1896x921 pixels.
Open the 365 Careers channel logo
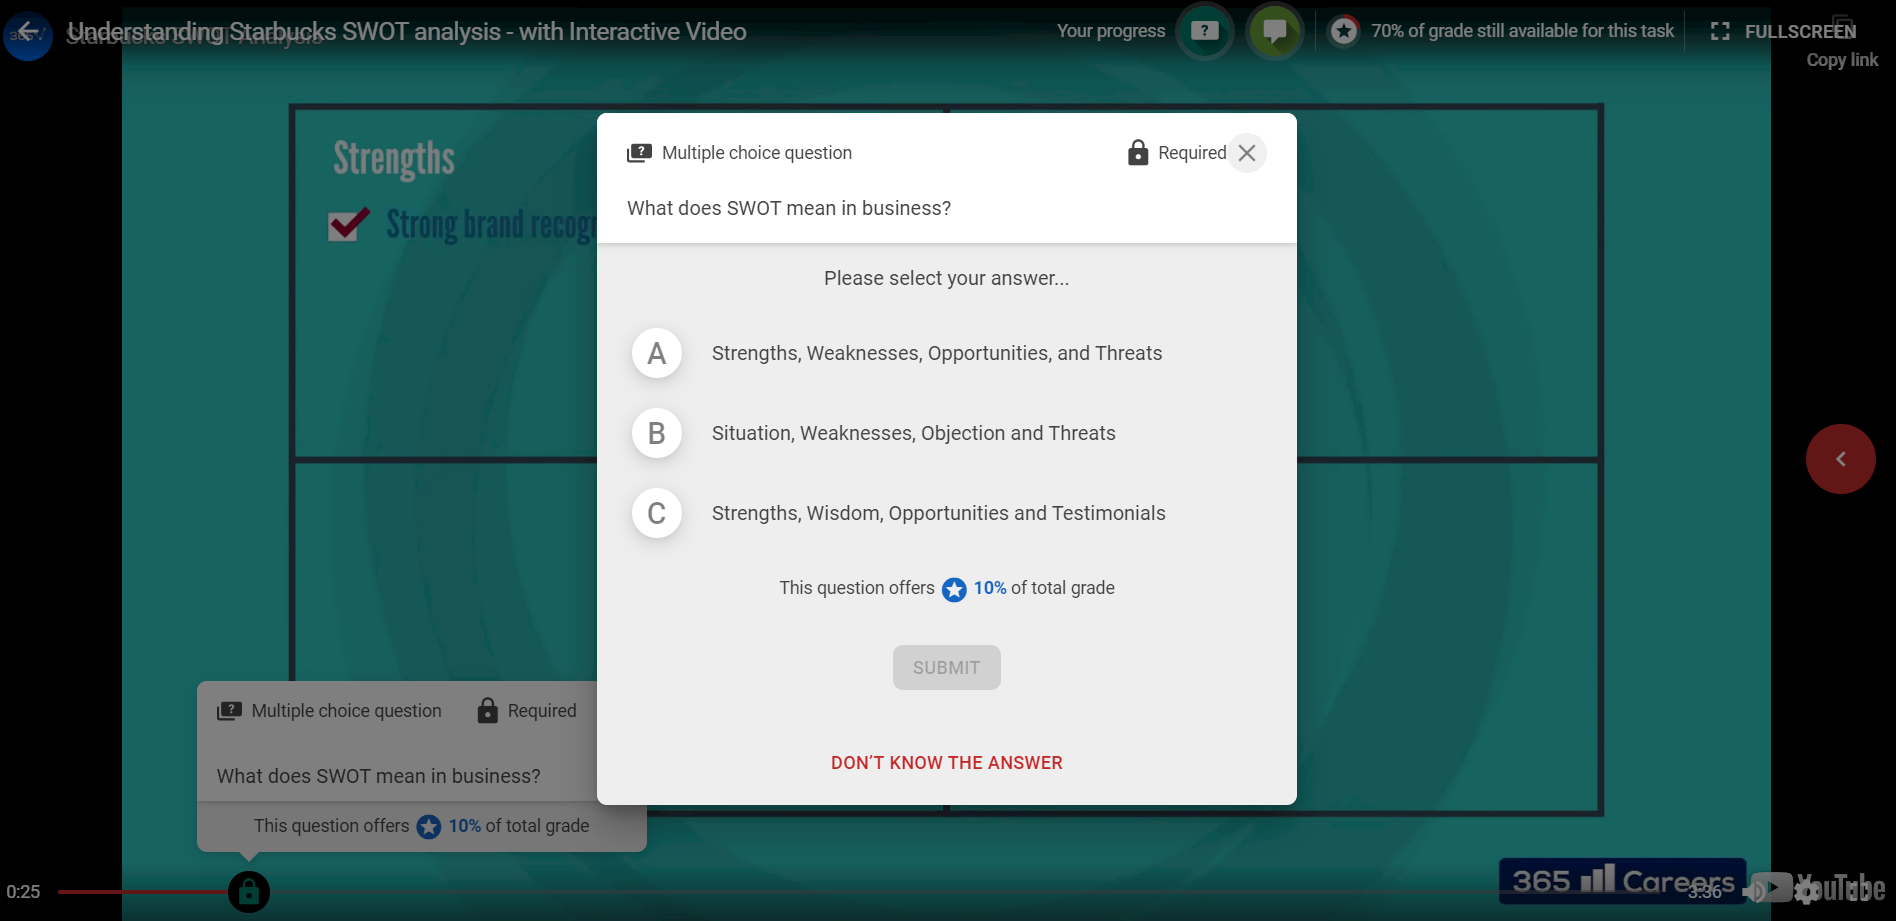point(1622,881)
